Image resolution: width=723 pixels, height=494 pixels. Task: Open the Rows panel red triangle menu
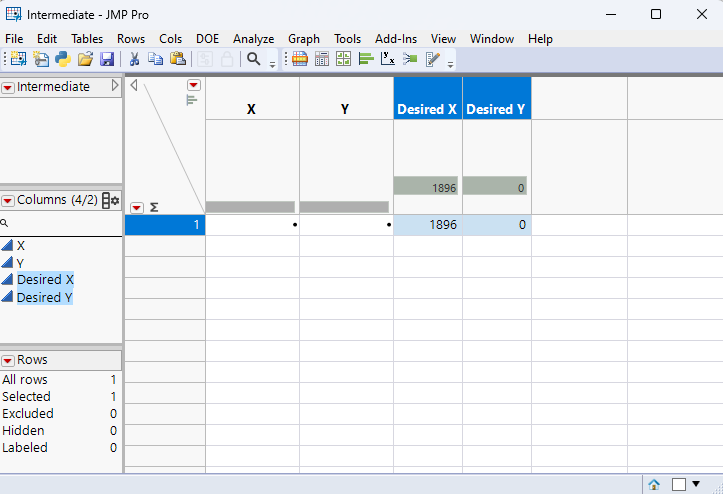pos(8,361)
